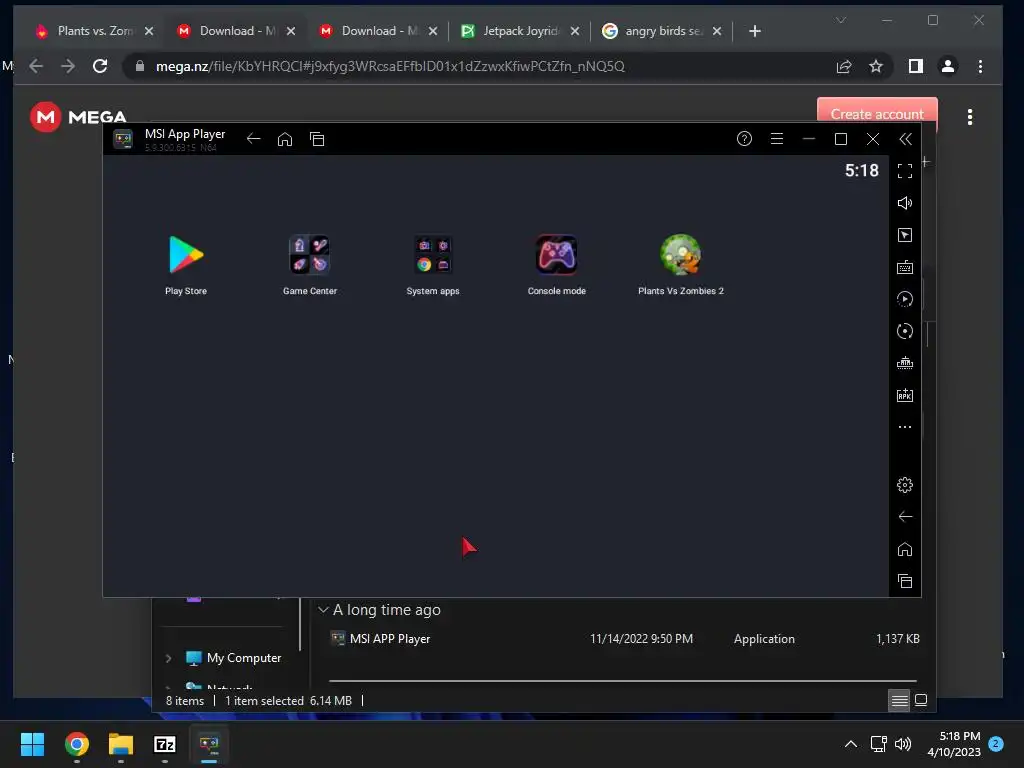Open macro recorder in sidebar
The width and height of the screenshot is (1024, 768).
pyautogui.click(x=904, y=299)
